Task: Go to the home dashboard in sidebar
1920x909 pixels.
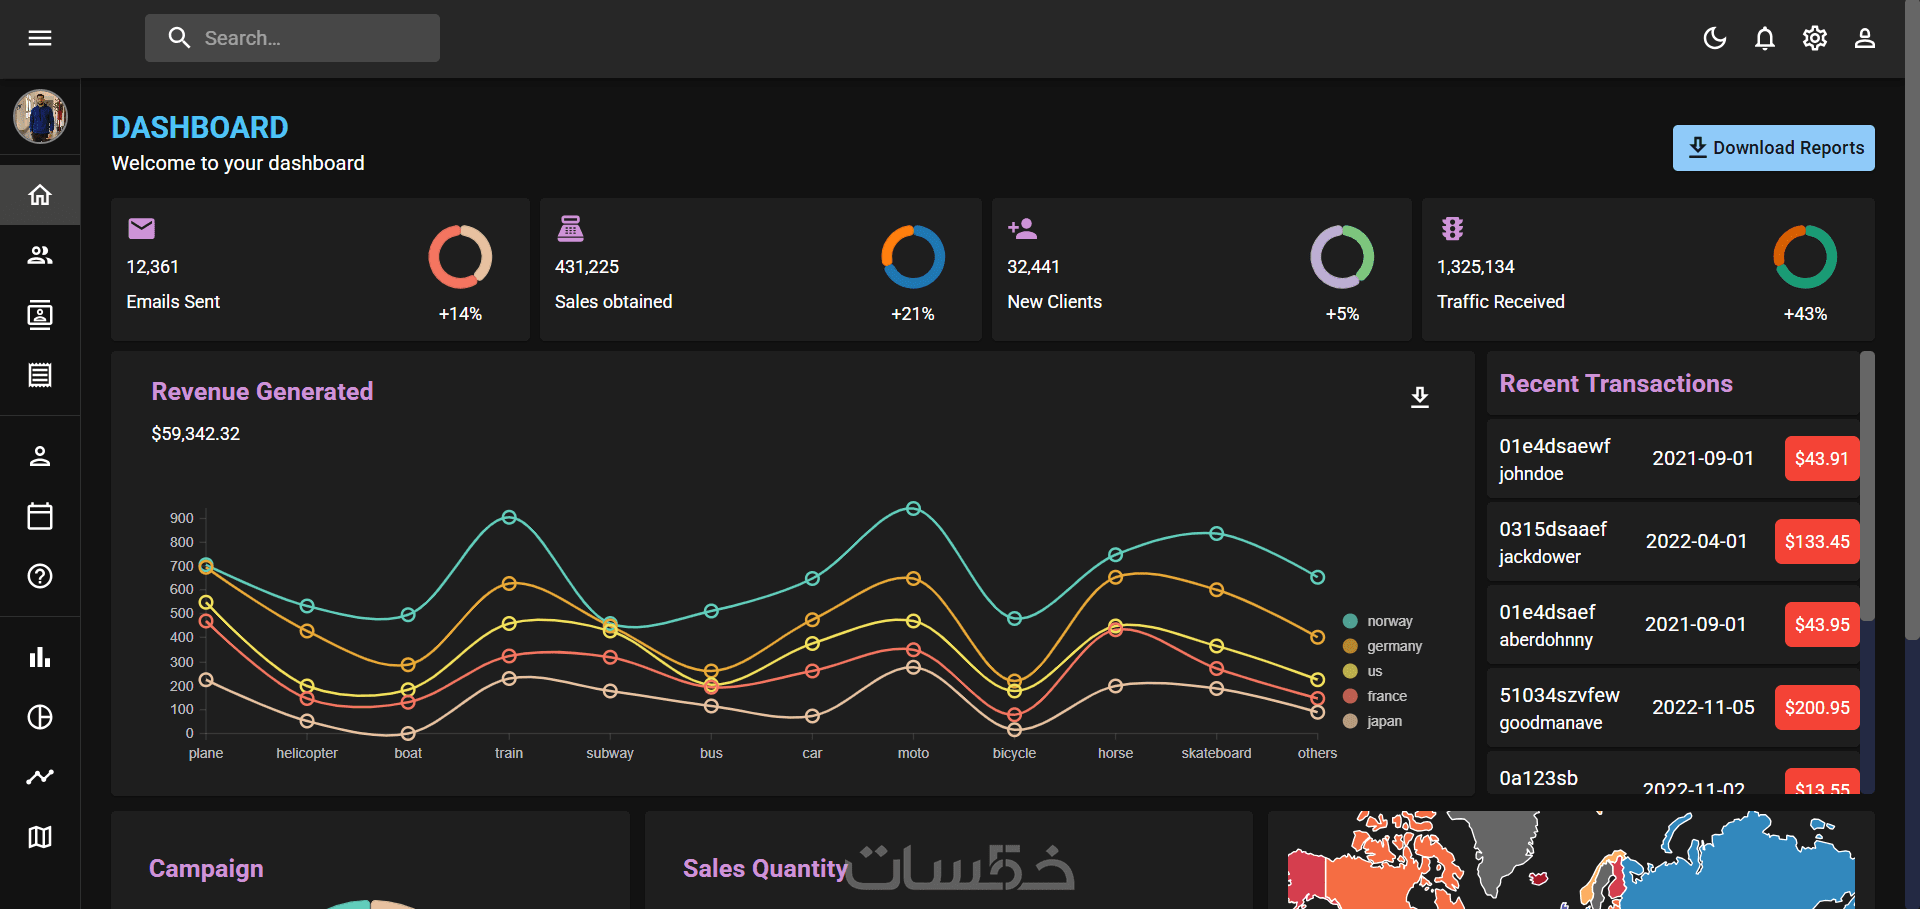Action: [40, 195]
